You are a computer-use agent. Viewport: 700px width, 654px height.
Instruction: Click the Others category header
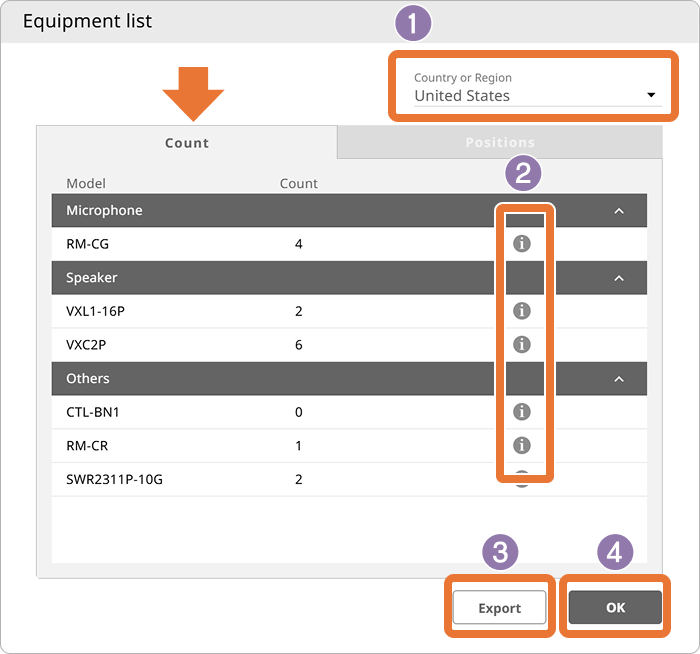point(349,379)
